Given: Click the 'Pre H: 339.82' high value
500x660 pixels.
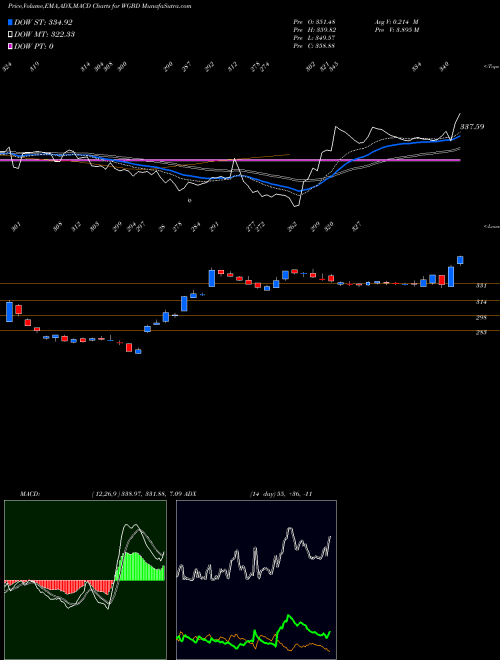Looking at the screenshot, I should coord(314,30).
